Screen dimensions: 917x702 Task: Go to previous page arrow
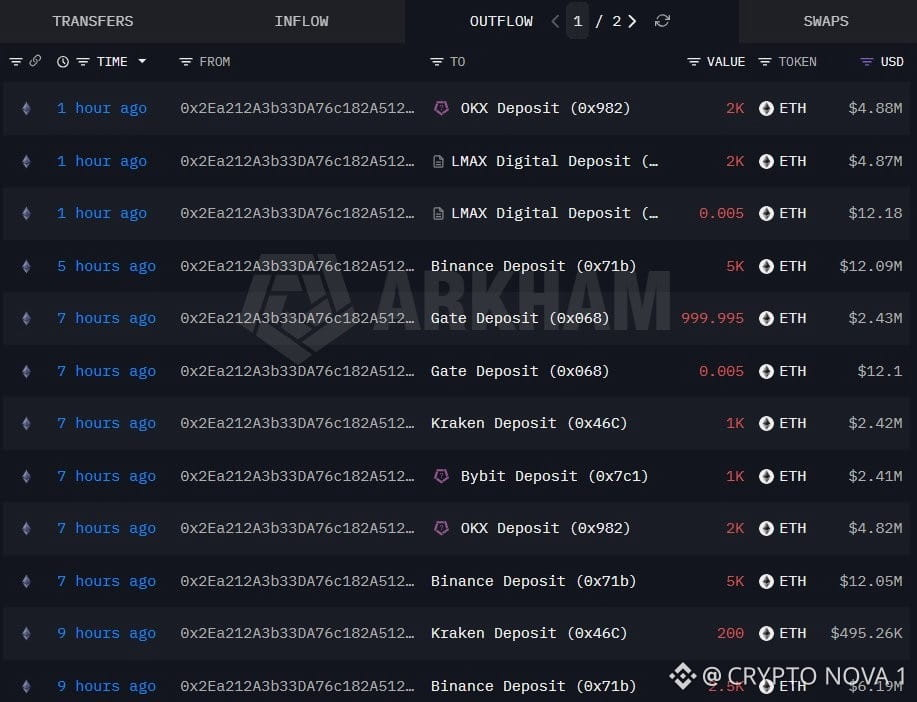[555, 22]
